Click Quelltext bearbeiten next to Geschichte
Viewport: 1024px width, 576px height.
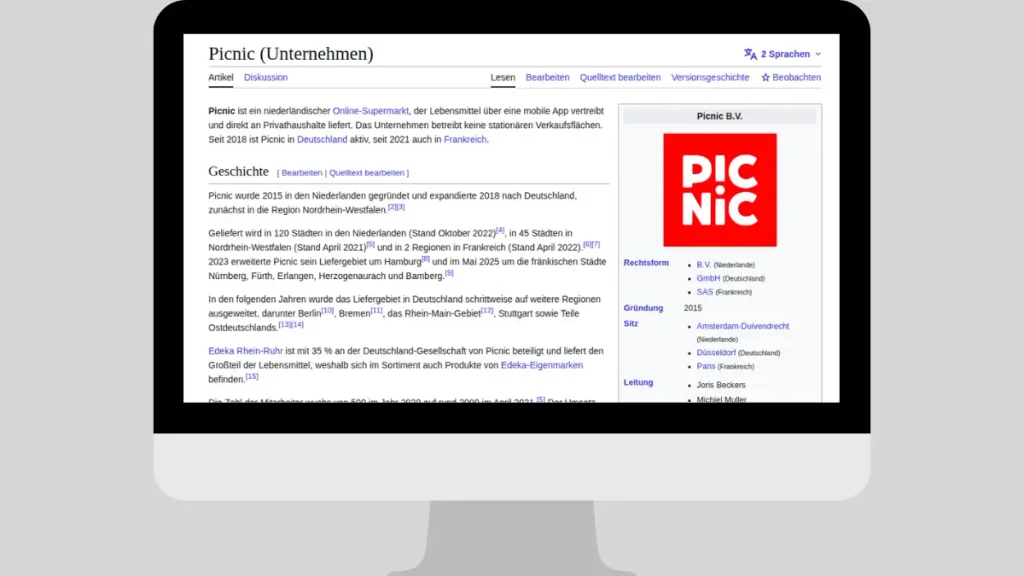point(366,173)
